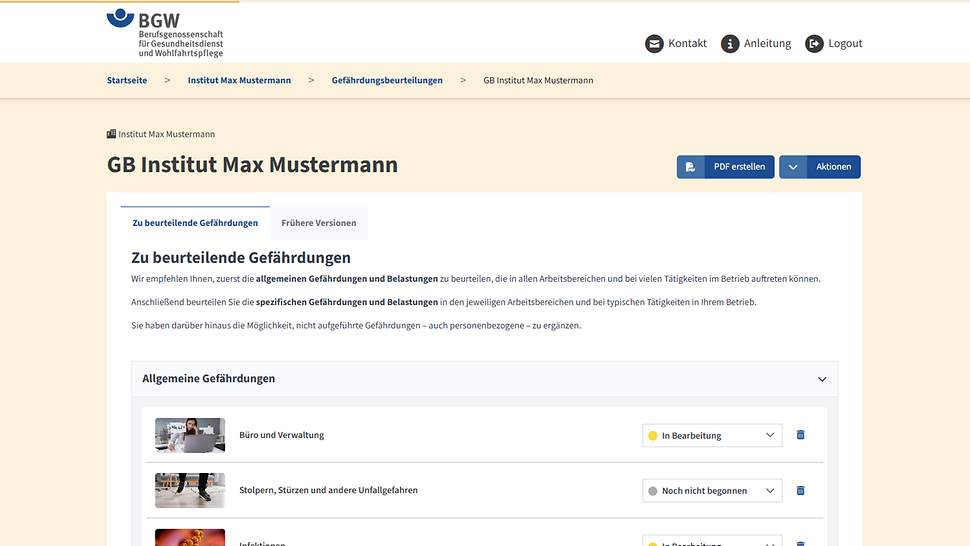The height and width of the screenshot is (546, 970).
Task: Open Noch nicht begonnen status dropdown
Action: point(712,491)
